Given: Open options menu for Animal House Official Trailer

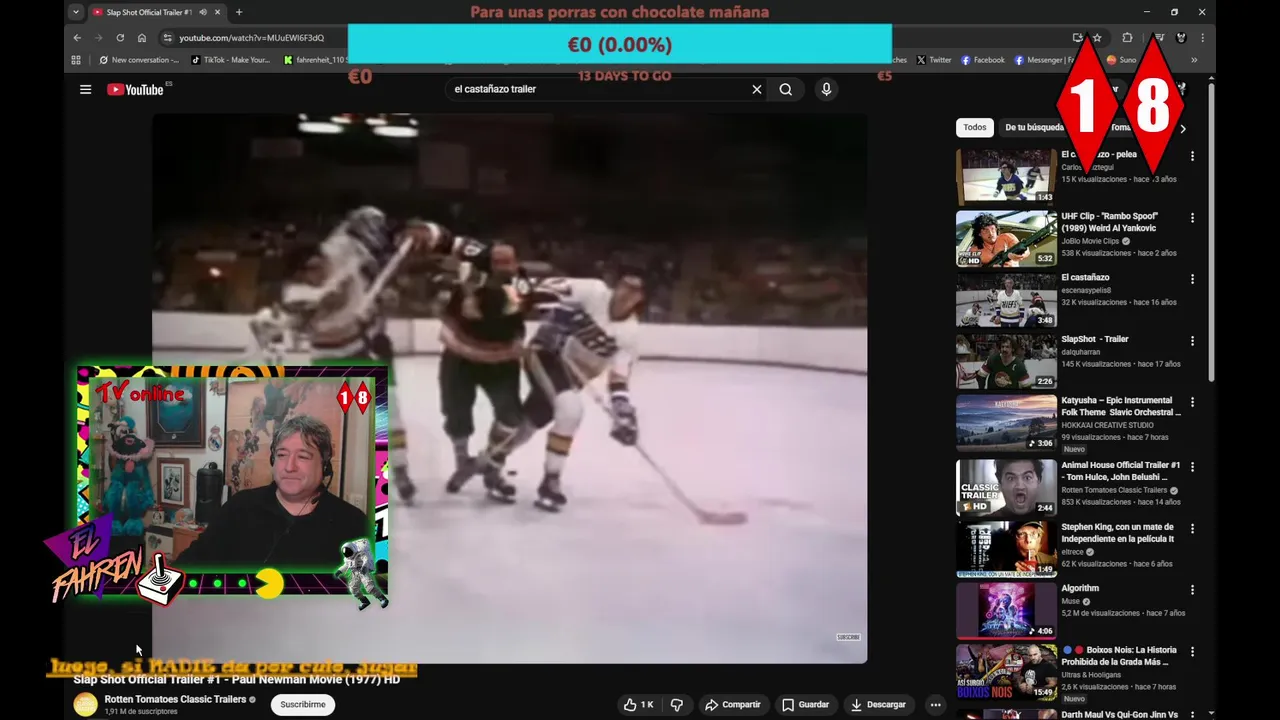Looking at the screenshot, I should [1192, 467].
